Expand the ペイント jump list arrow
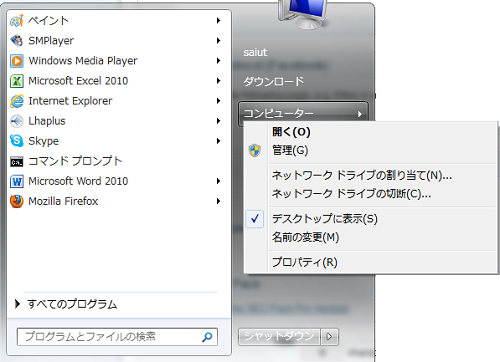This screenshot has width=500, height=362. [218, 21]
